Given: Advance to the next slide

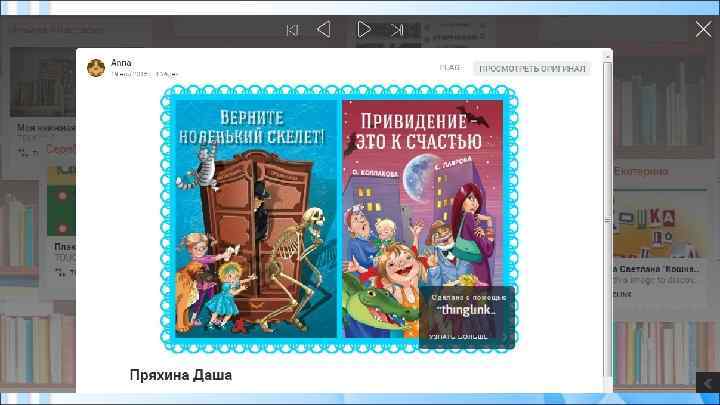Looking at the screenshot, I should coord(364,29).
